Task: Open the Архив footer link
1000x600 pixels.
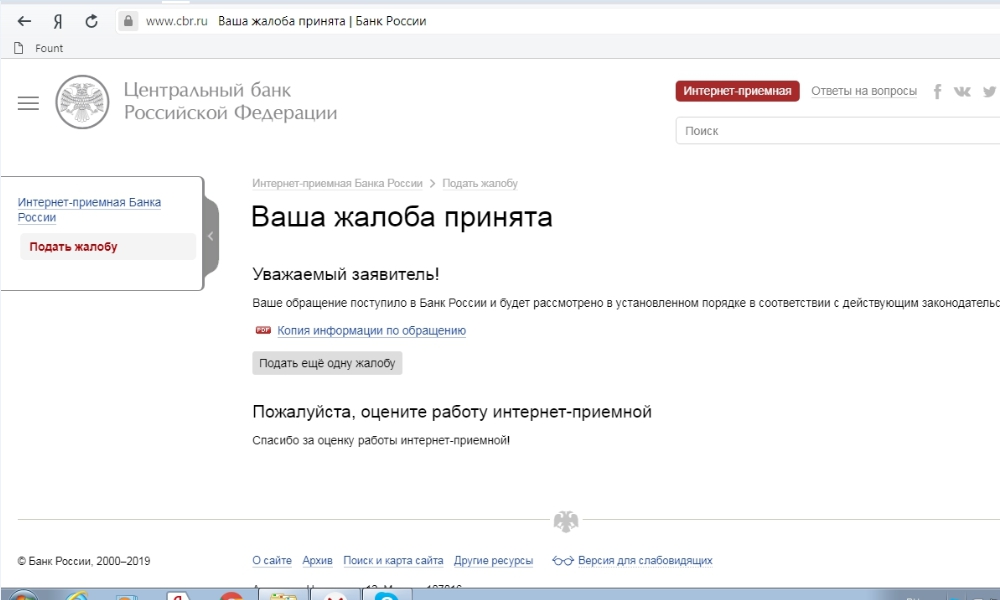Action: point(317,560)
